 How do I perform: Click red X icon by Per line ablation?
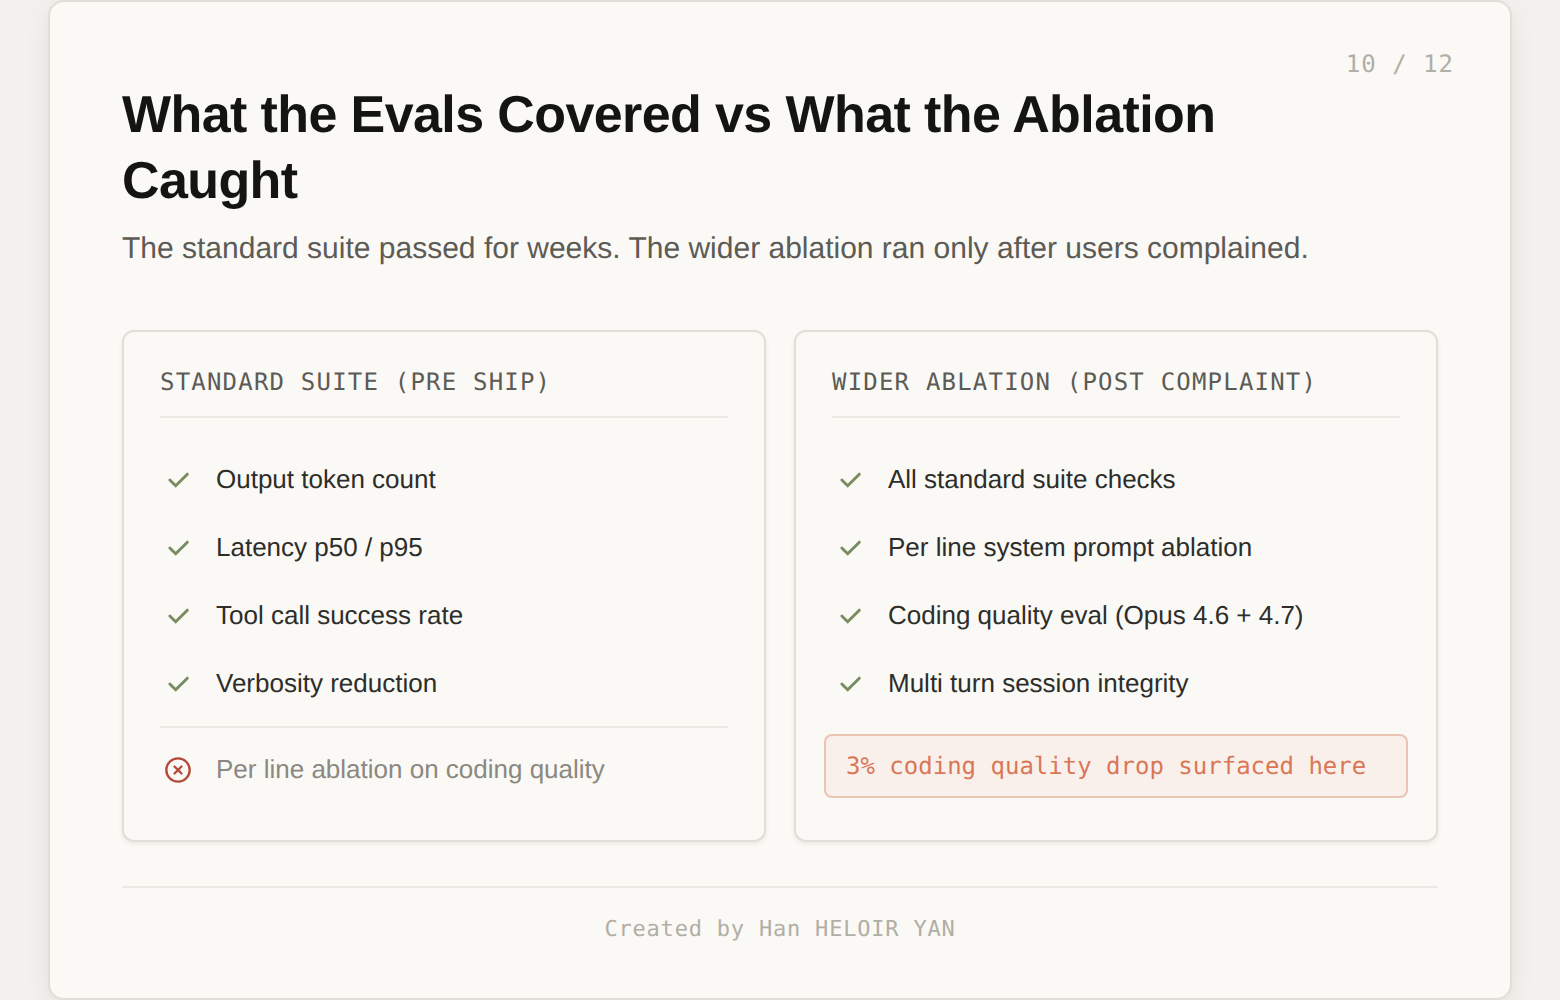(x=178, y=770)
